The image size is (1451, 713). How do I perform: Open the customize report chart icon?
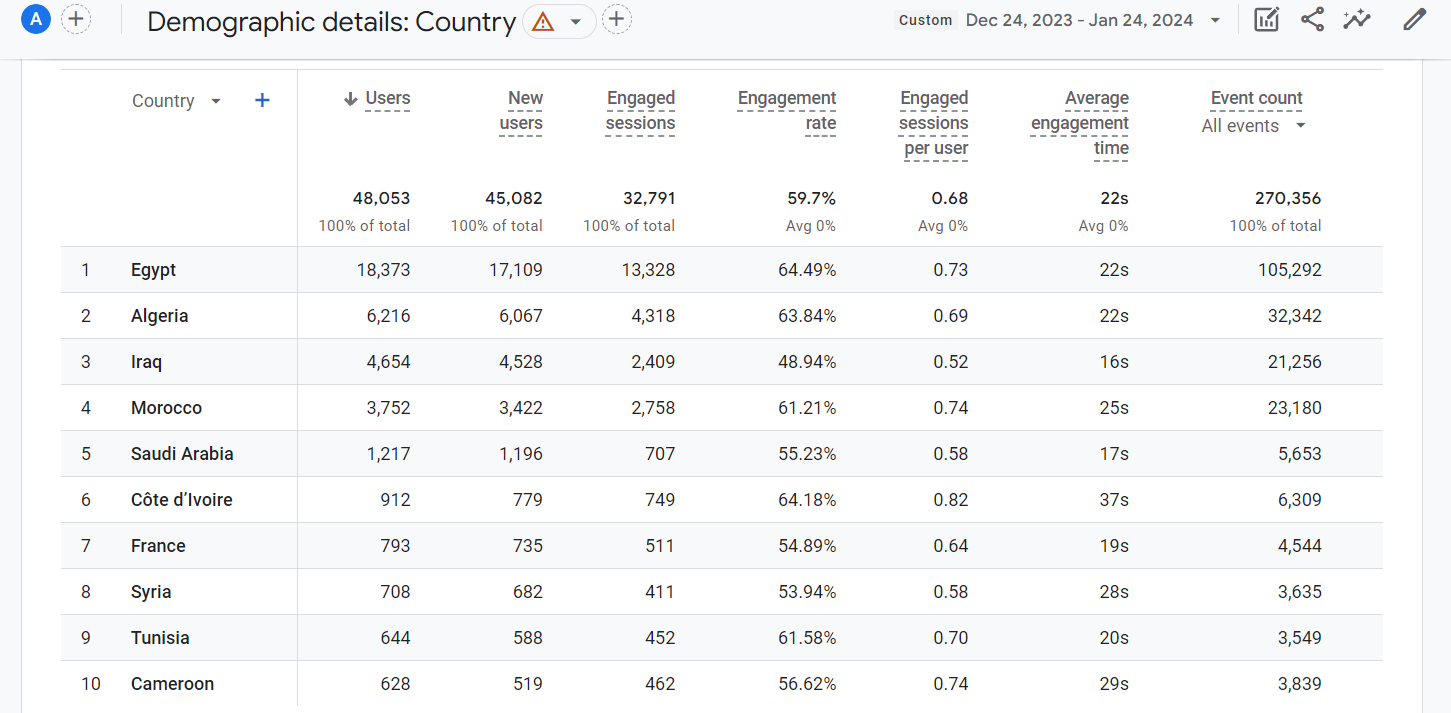point(1266,19)
